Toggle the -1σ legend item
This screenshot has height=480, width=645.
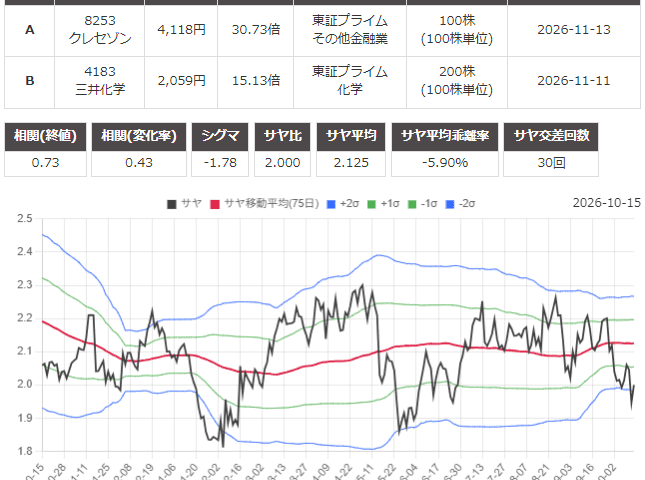422,204
